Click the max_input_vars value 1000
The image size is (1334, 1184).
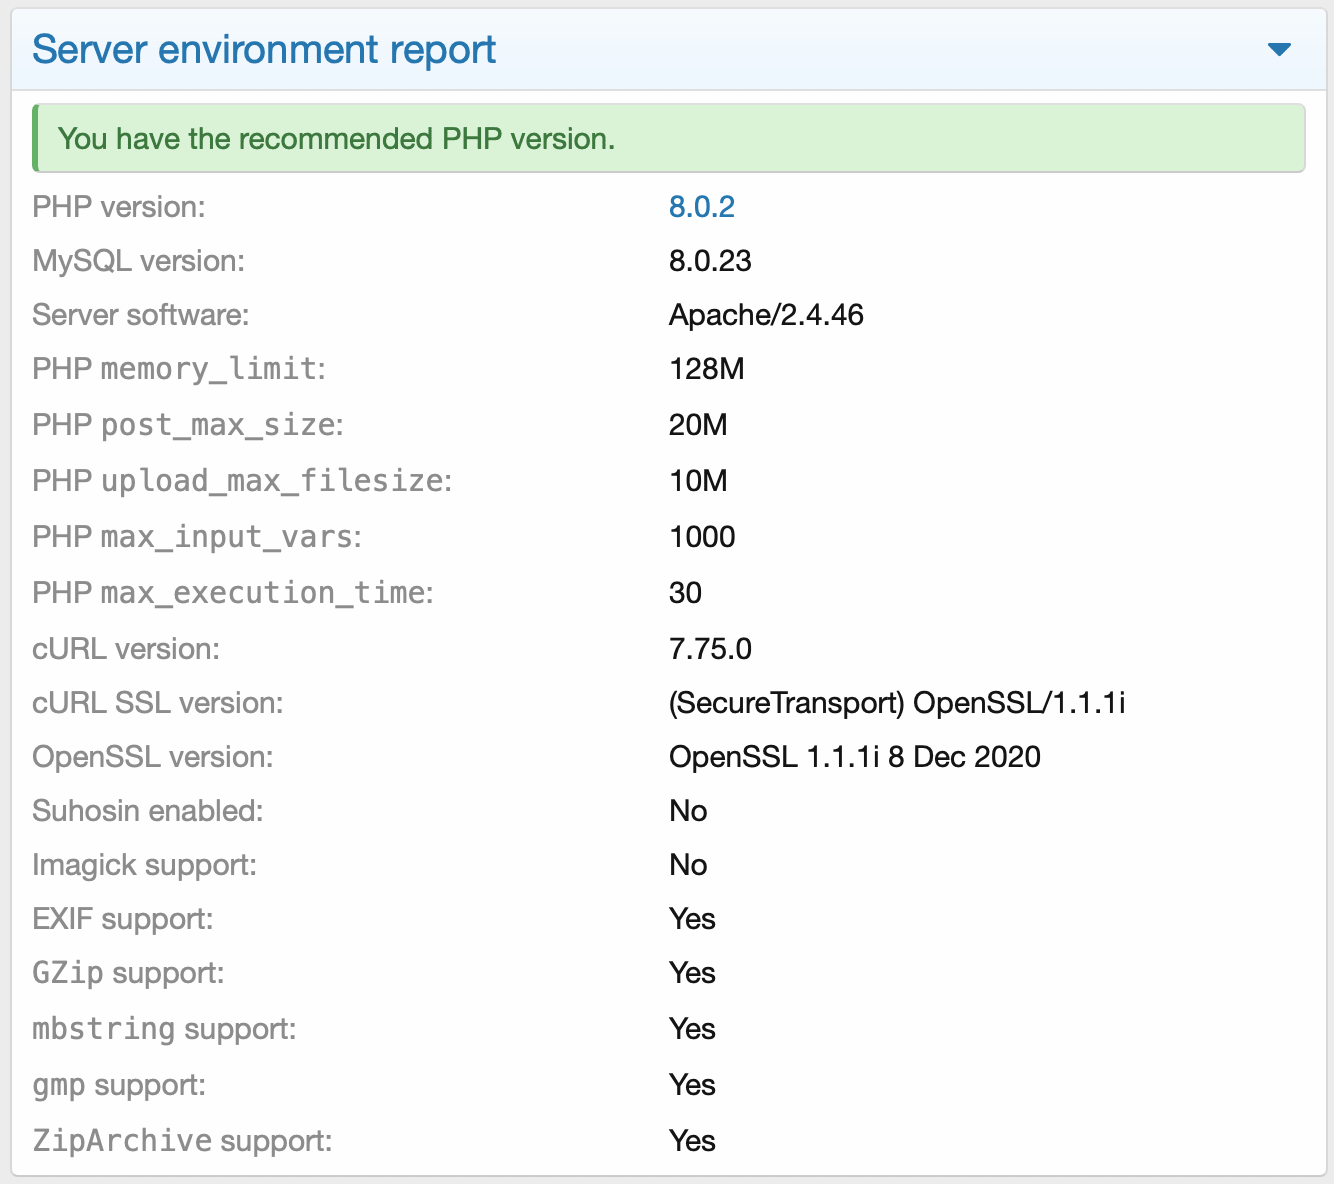point(701,536)
